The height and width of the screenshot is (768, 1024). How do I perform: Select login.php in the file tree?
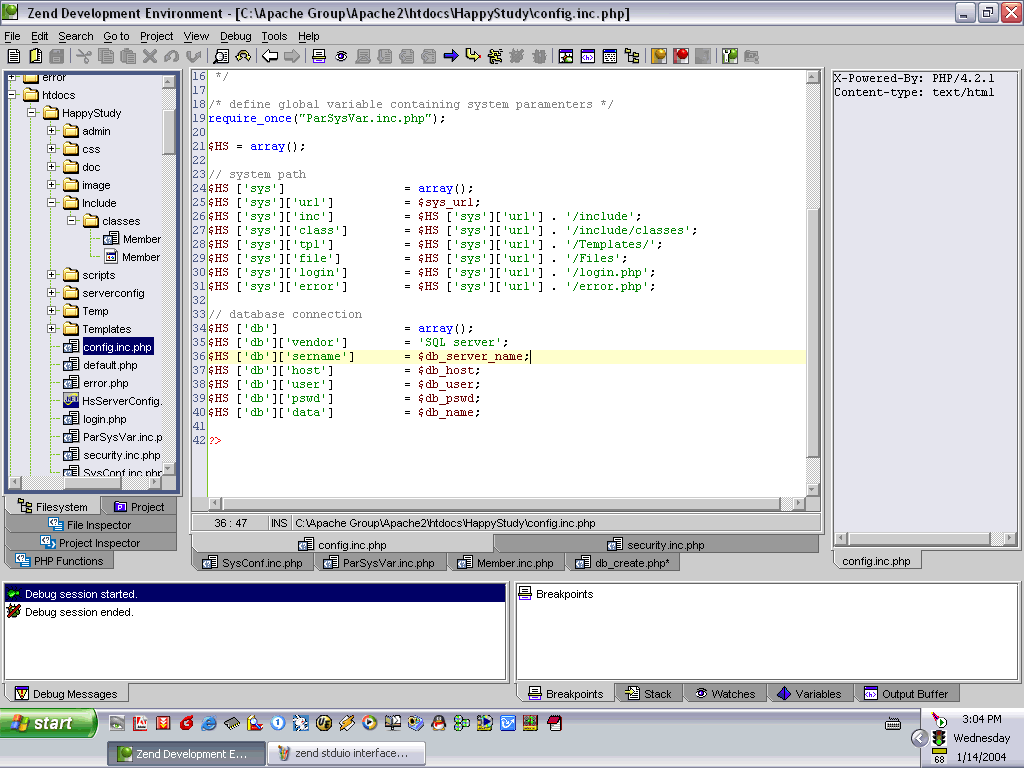coord(104,419)
